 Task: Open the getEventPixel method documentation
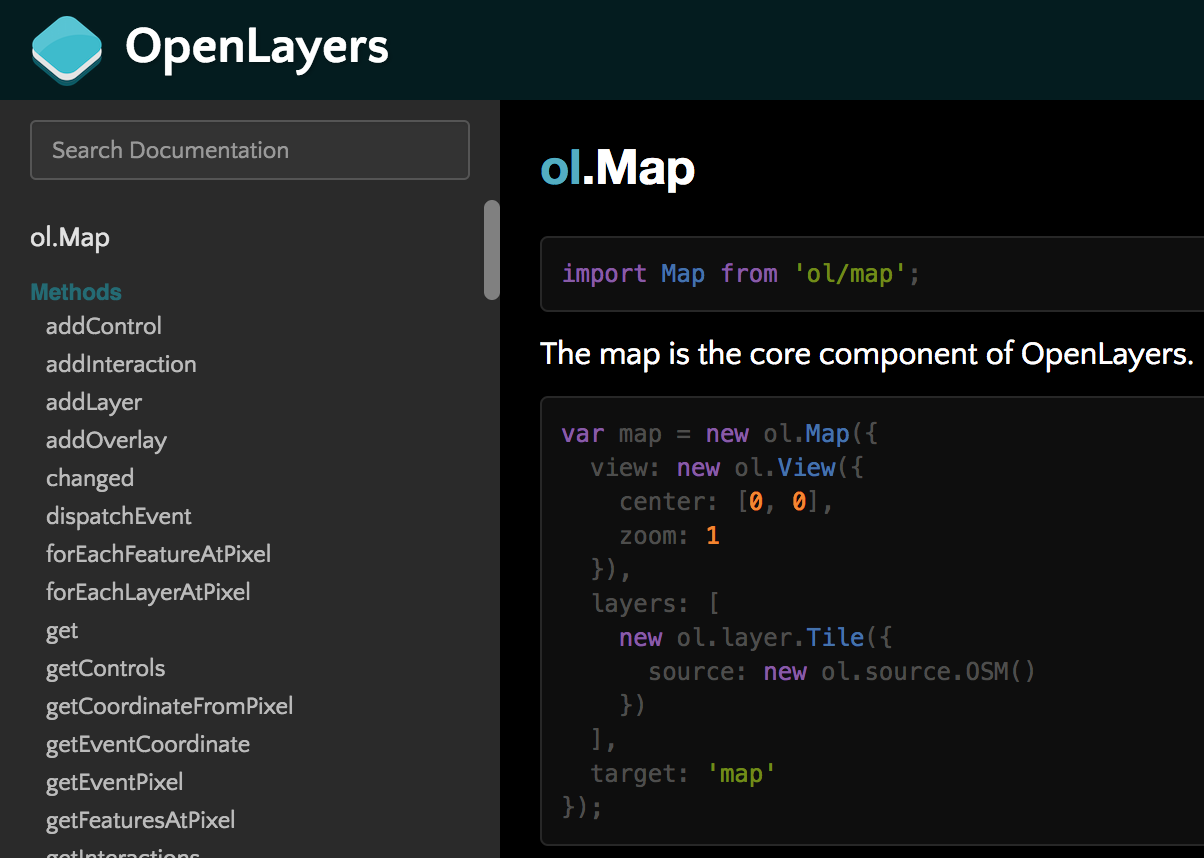click(x=114, y=782)
